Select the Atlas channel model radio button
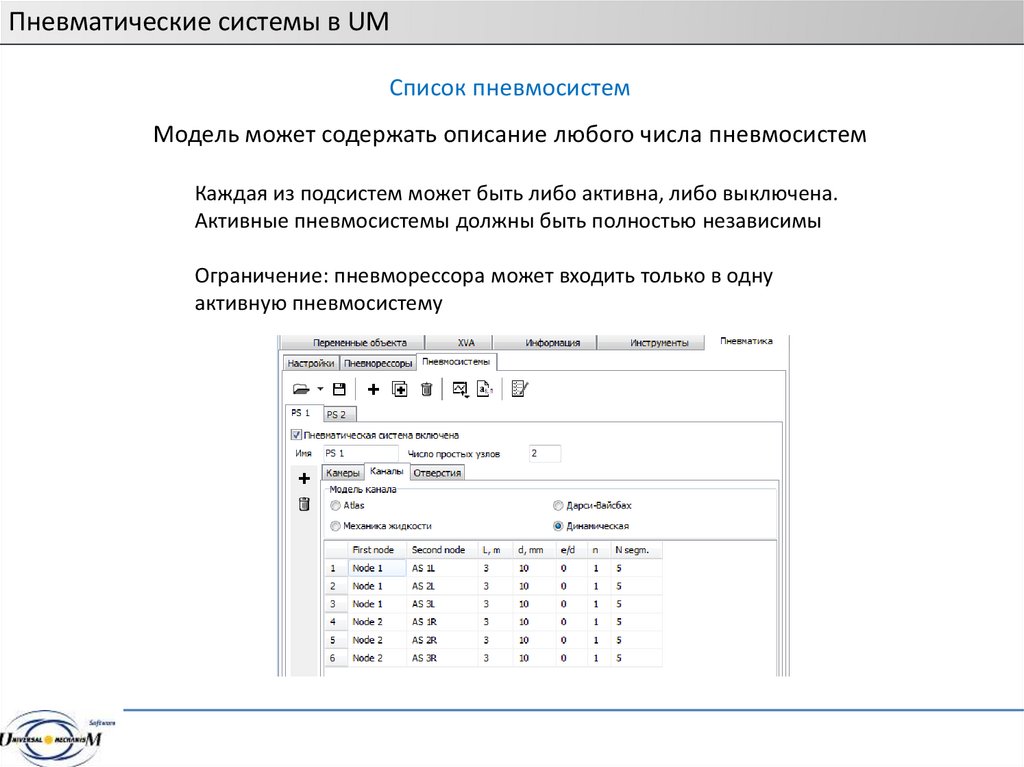The height and width of the screenshot is (767, 1024). 335,506
